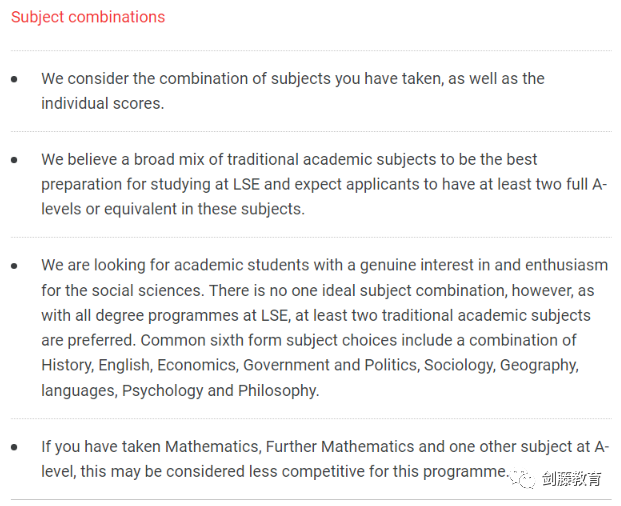Click the word 'Geography' in the third paragraph
This screenshot has height=506, width=621.
coord(539,365)
